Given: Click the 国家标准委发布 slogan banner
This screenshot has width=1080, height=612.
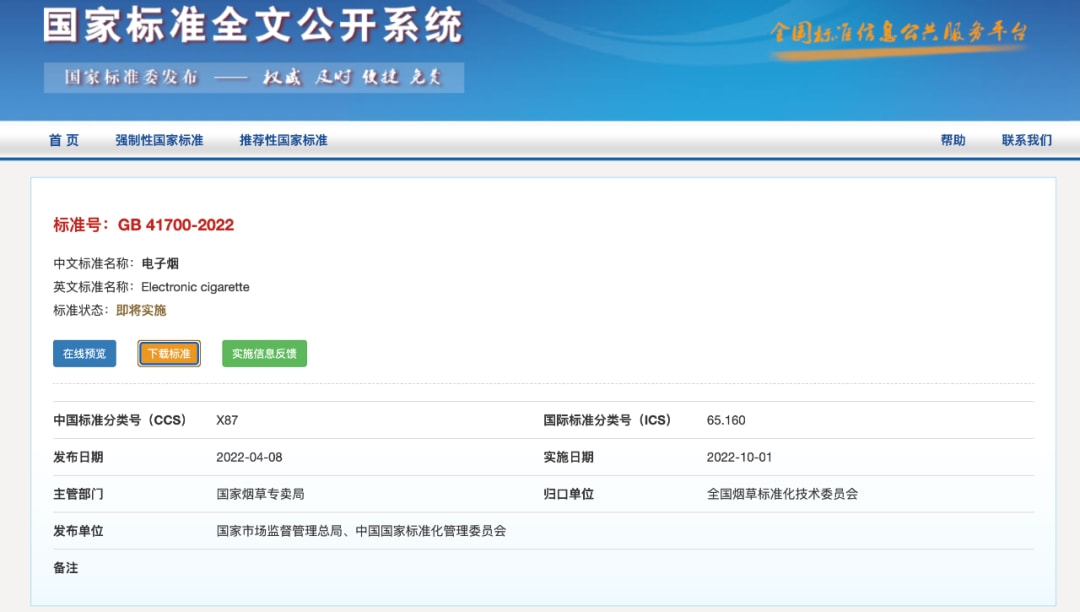Looking at the screenshot, I should (253, 78).
